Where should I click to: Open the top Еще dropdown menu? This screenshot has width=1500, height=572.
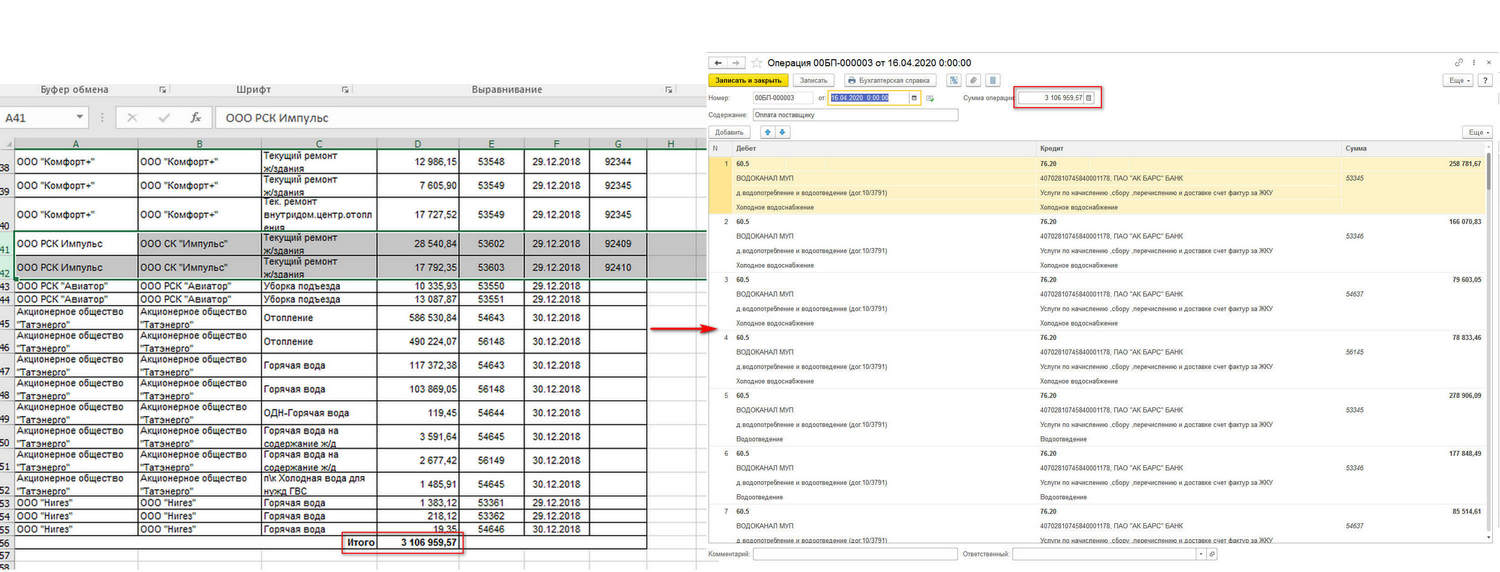pos(1457,80)
